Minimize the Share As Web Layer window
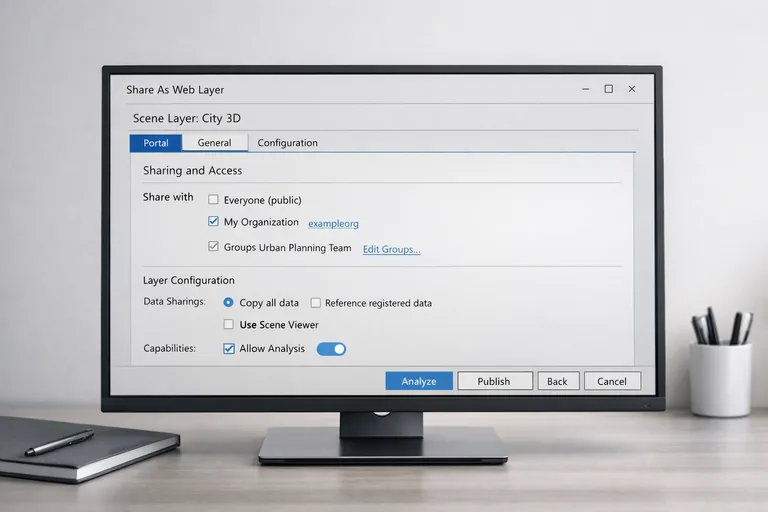 [585, 89]
